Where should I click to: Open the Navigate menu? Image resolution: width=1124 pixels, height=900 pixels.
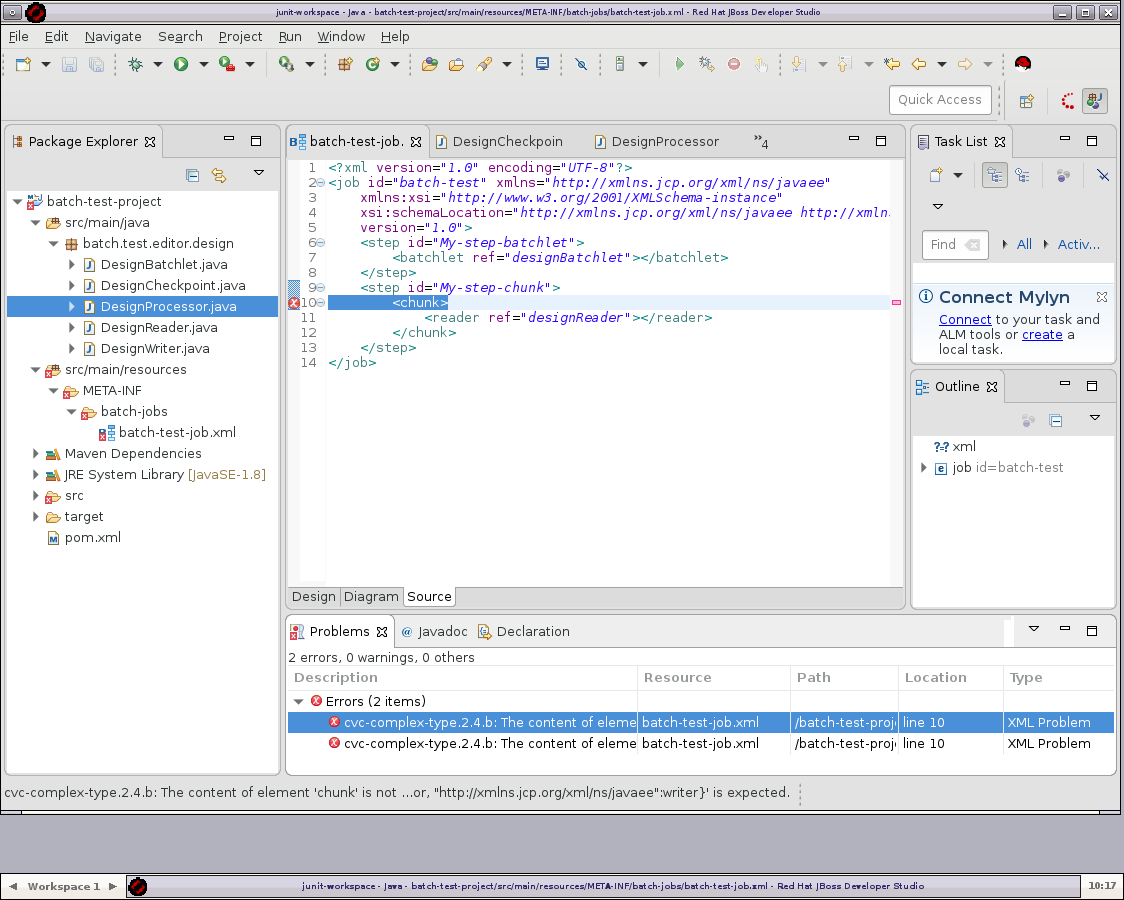[x=113, y=36]
